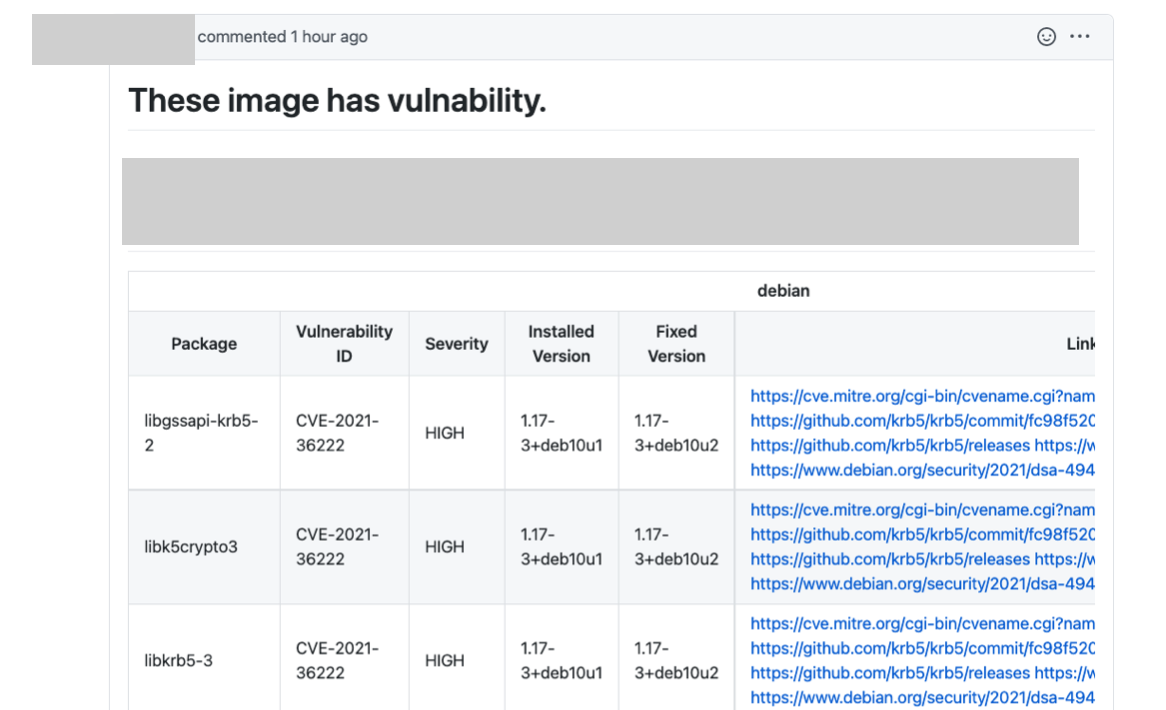This screenshot has width=1166, height=710.
Task: Click the "1 hour ago" comment timestamp
Action: pos(328,37)
